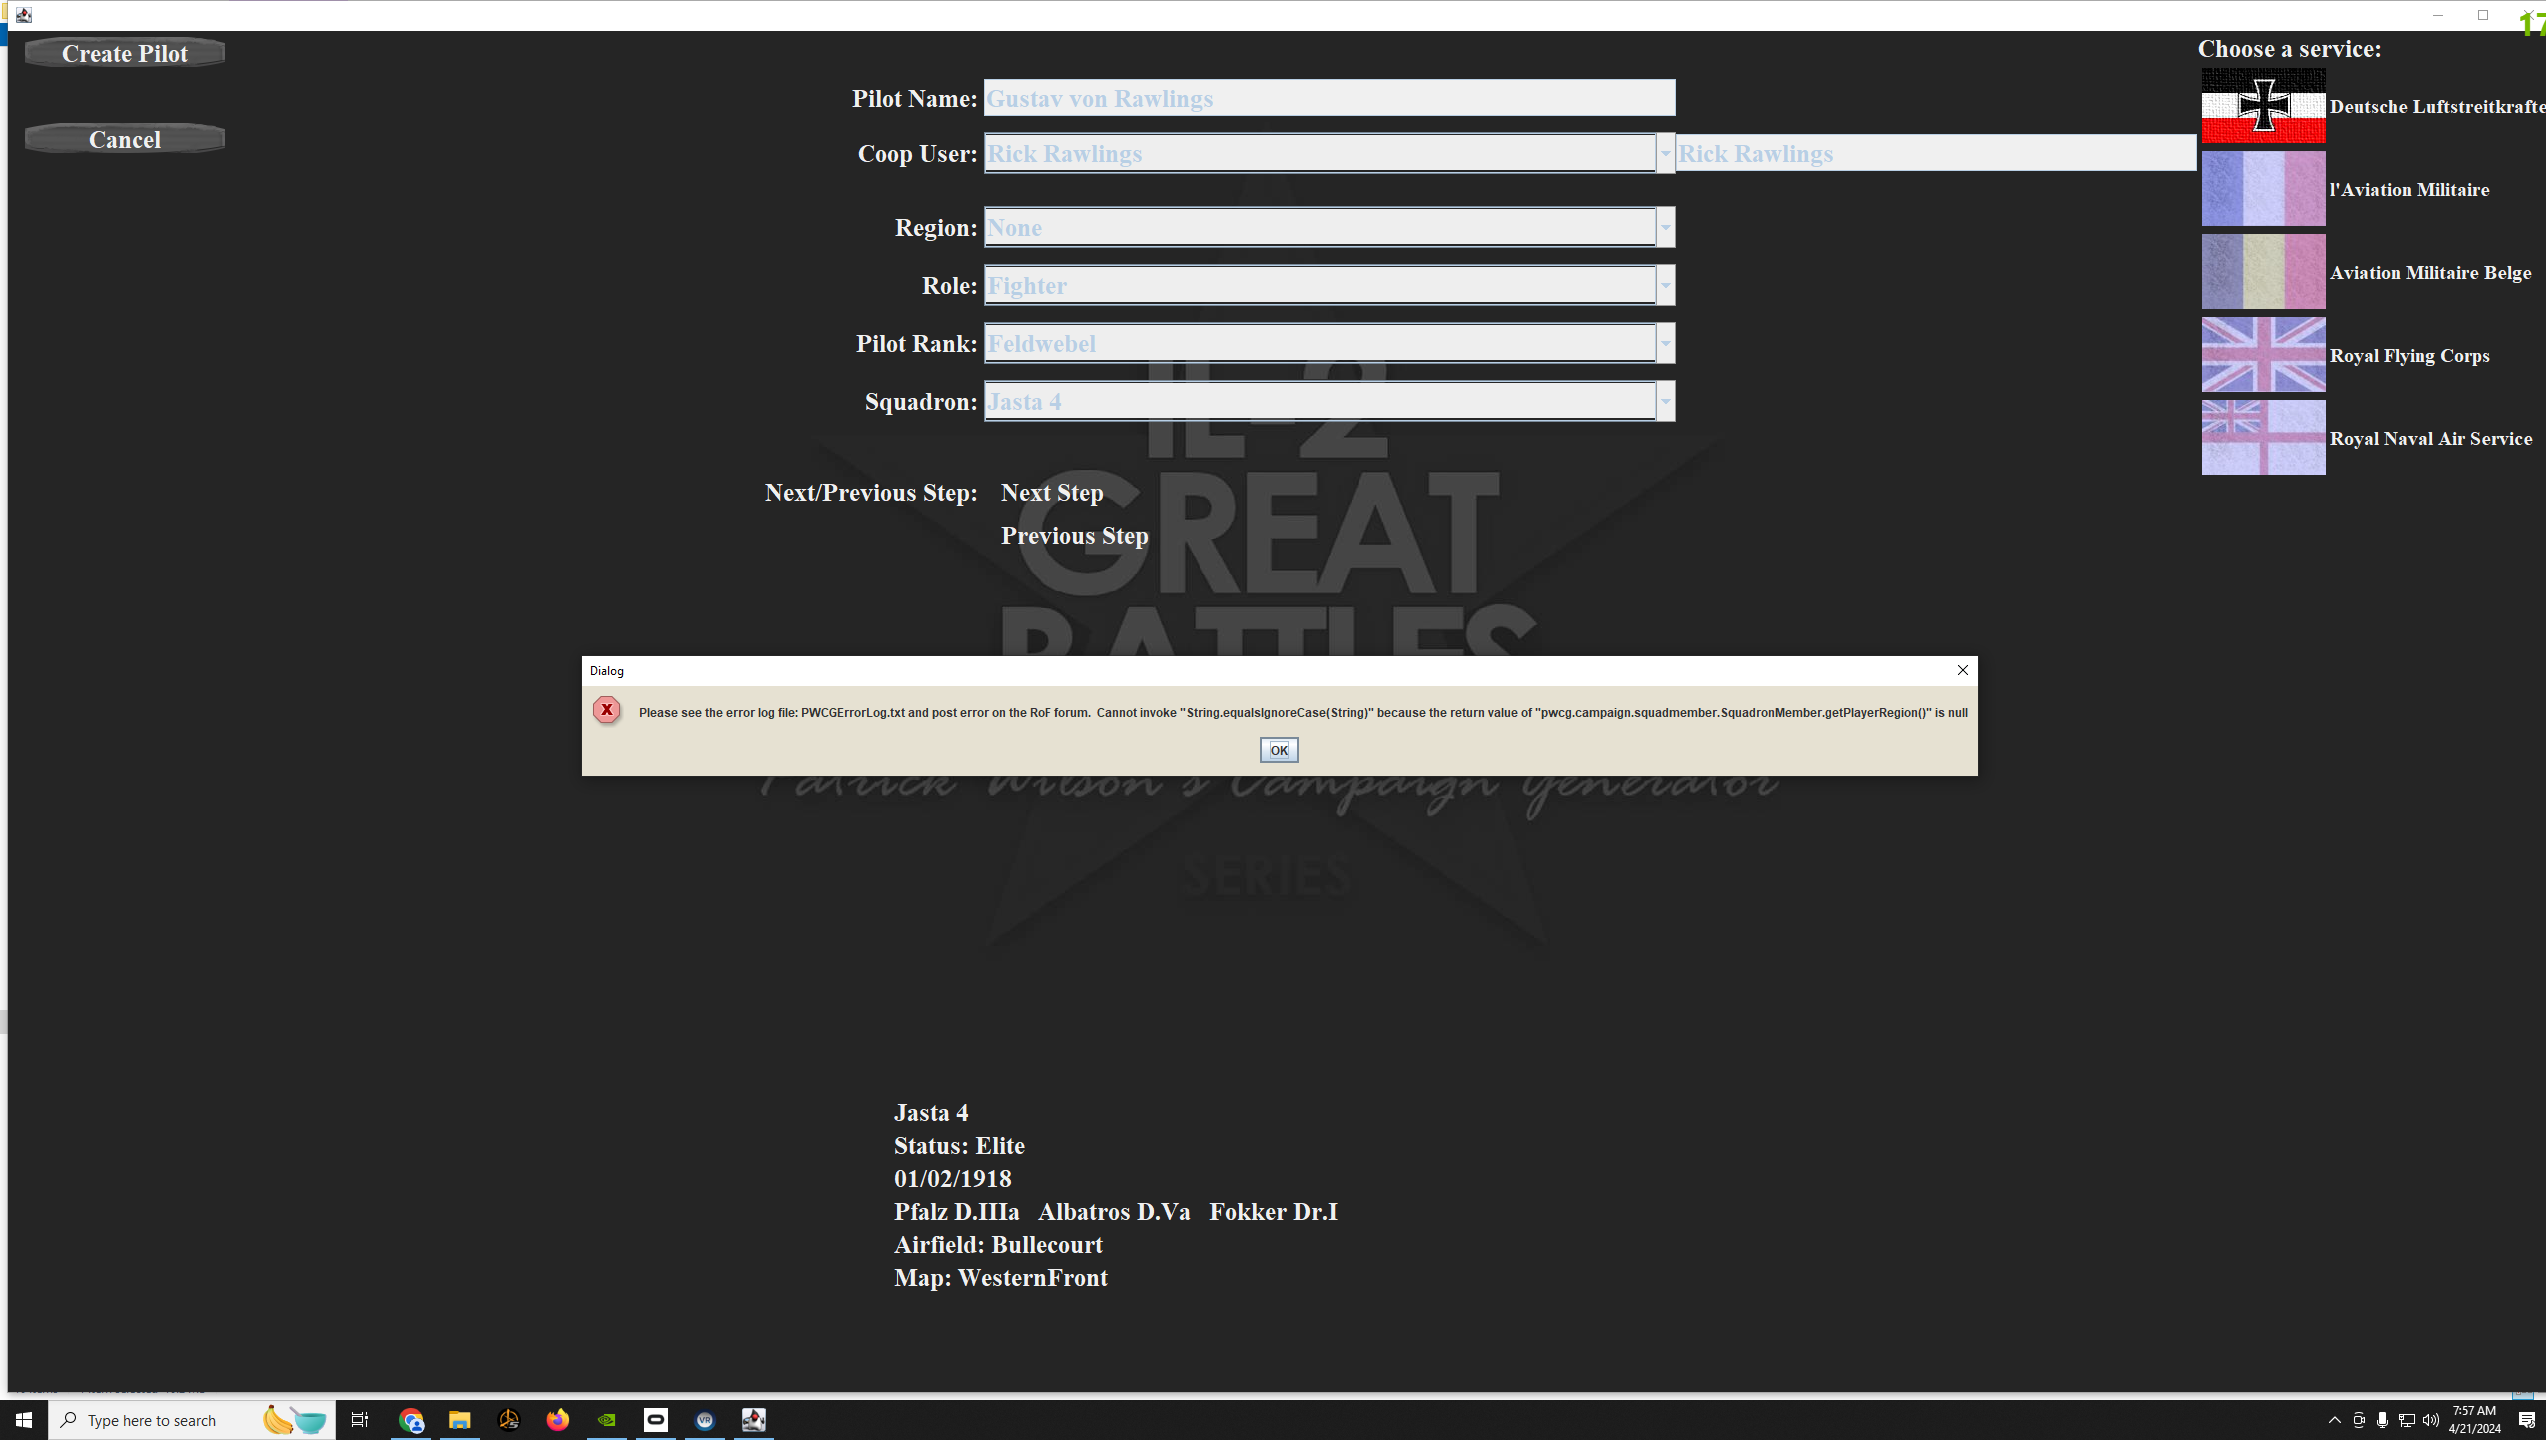
Task: Select the Royal Flying Corps flag
Action: tap(2262, 355)
